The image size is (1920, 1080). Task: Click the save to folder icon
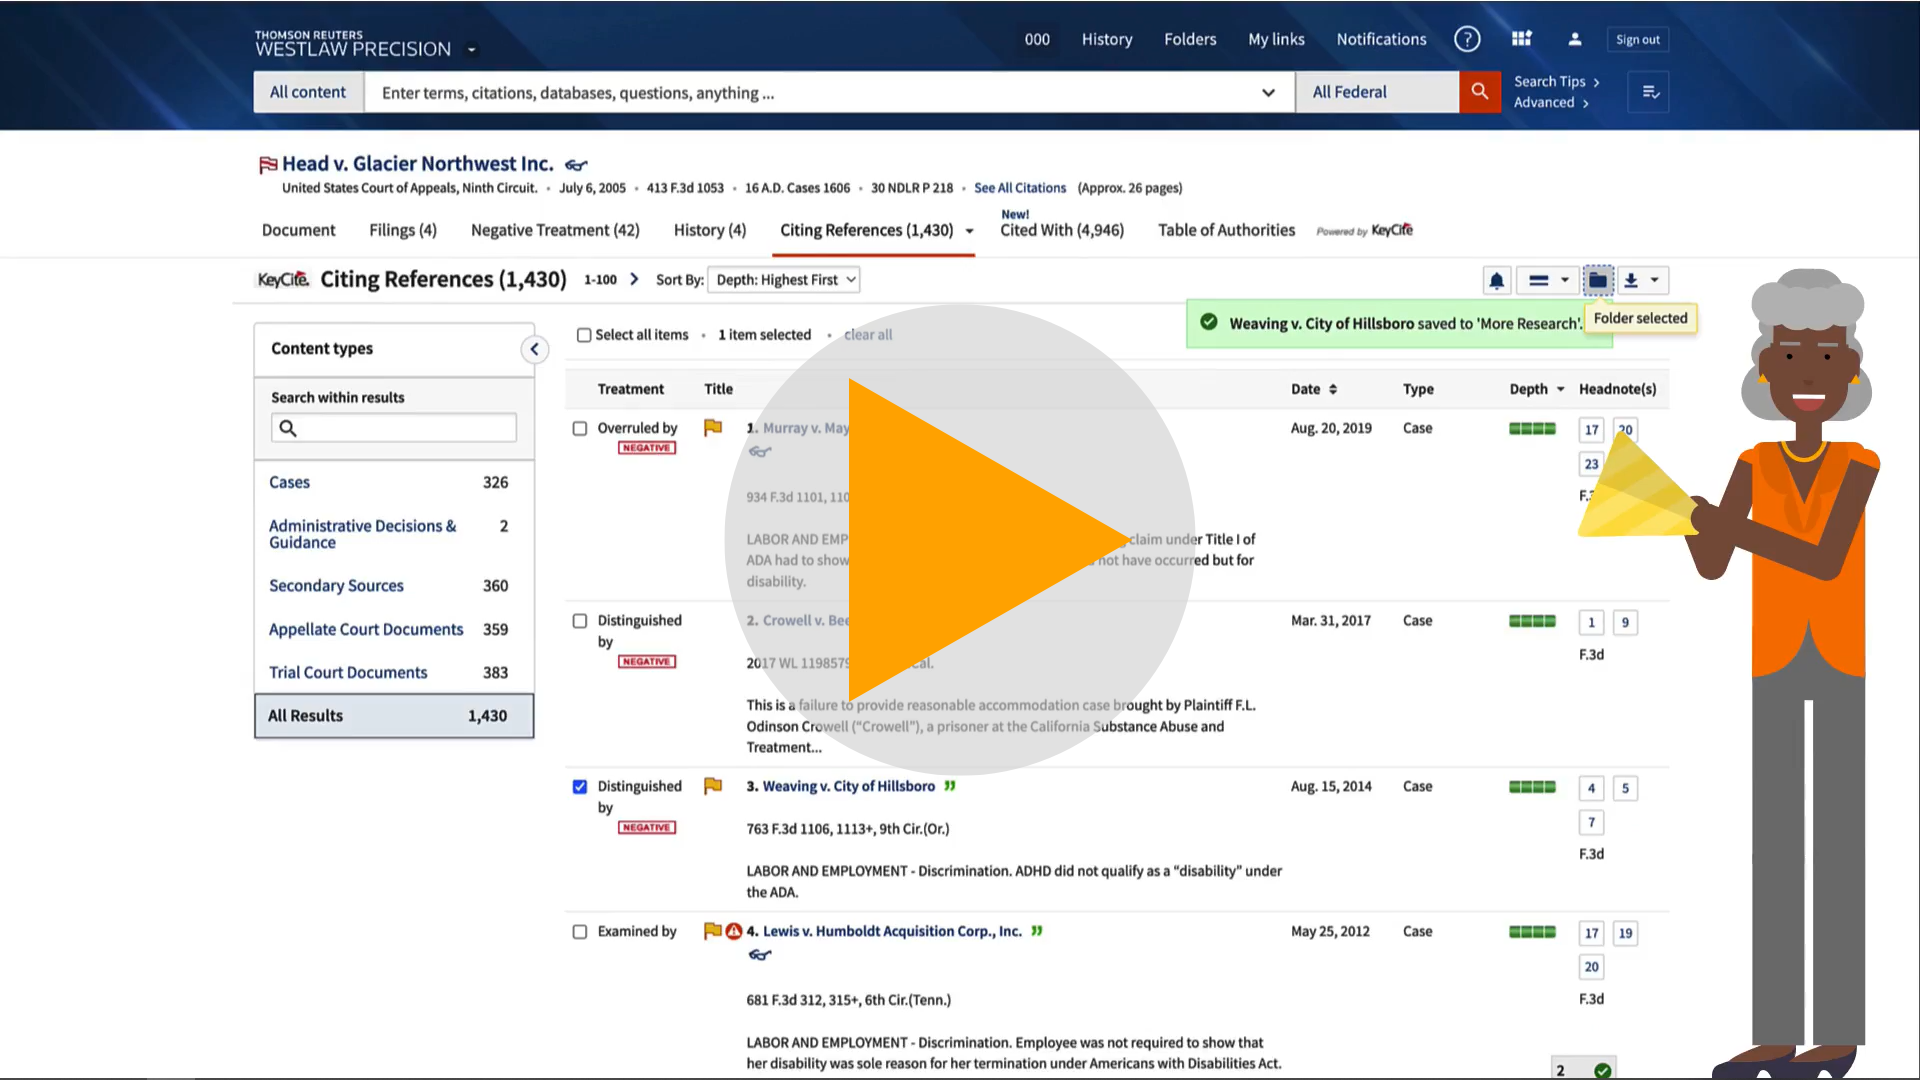1598,281
